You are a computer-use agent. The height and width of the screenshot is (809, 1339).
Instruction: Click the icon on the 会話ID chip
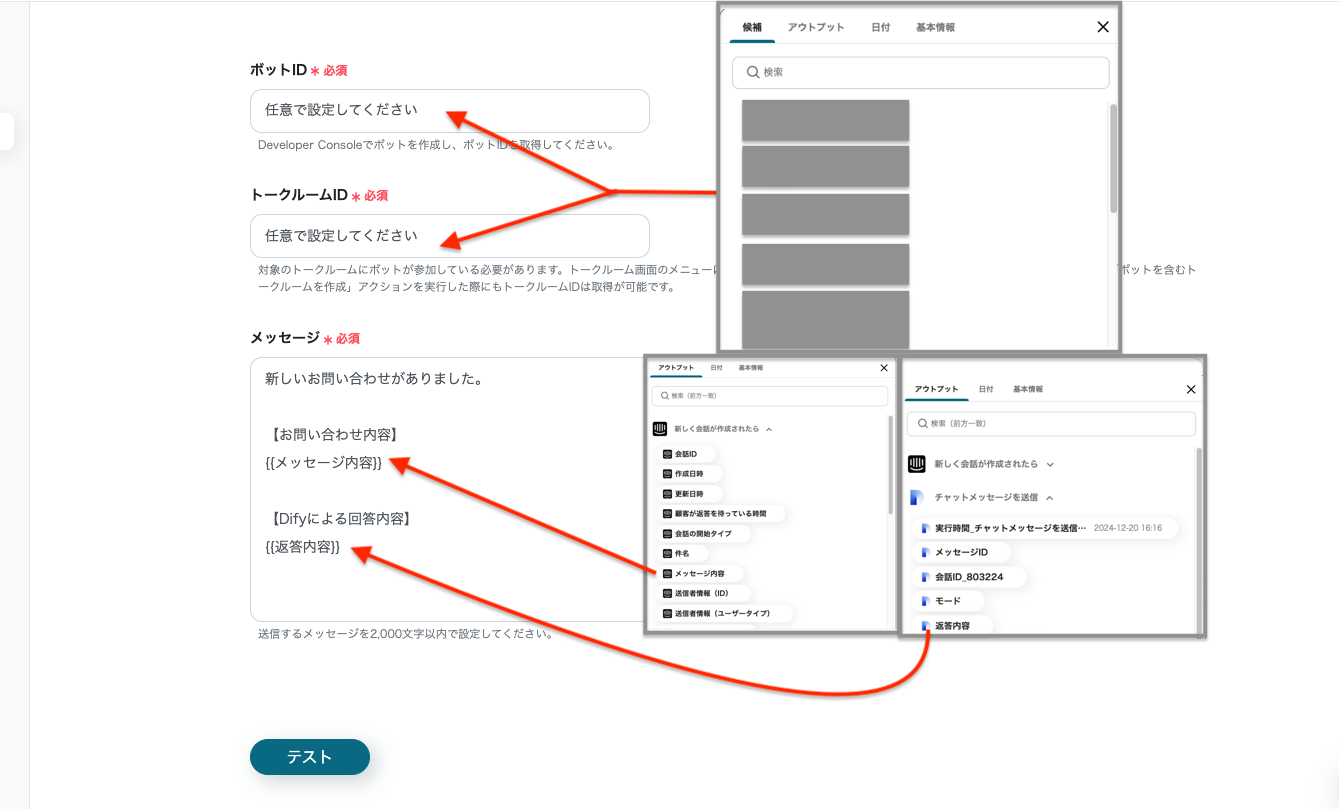pyautogui.click(x=667, y=454)
